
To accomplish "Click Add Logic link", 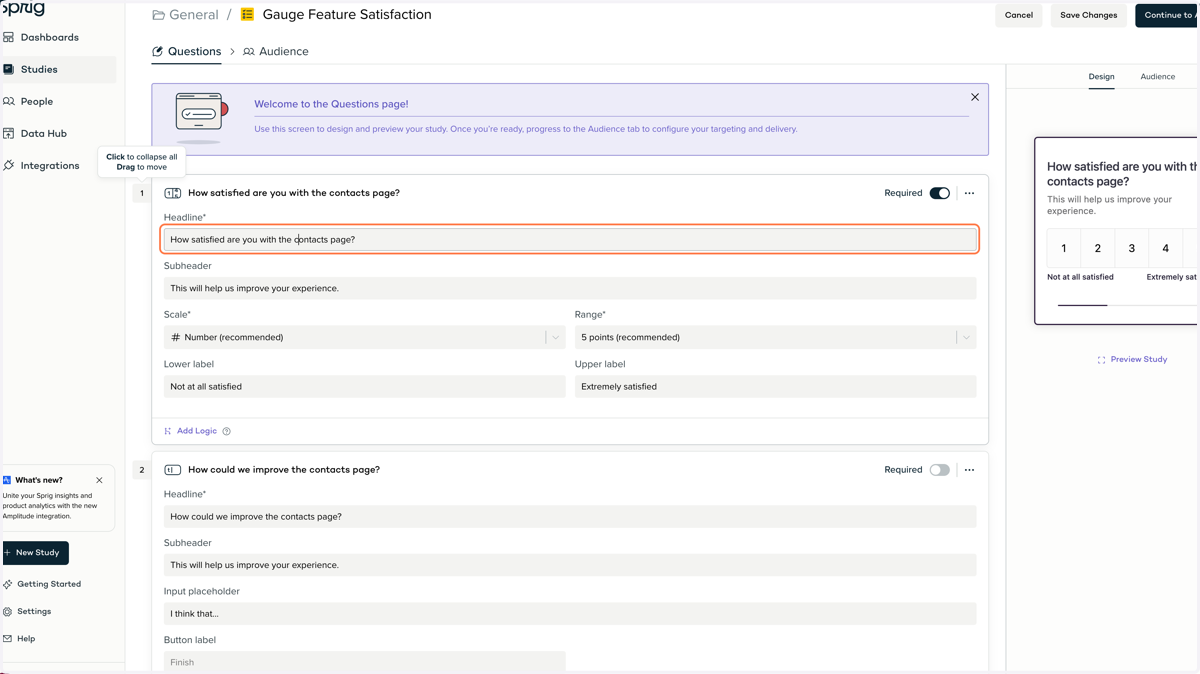I will (x=196, y=431).
